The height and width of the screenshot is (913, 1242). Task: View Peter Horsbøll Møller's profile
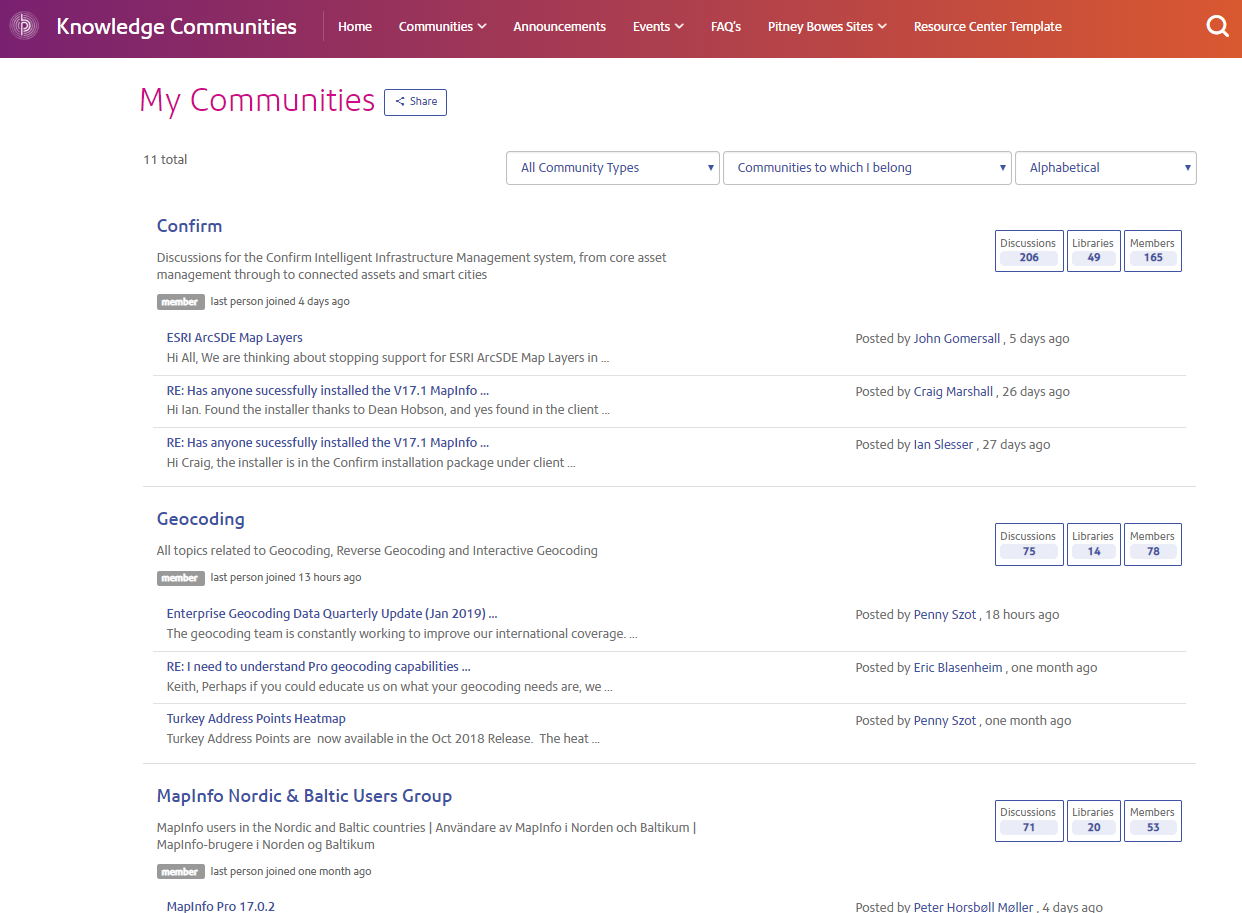pyautogui.click(x=974, y=907)
